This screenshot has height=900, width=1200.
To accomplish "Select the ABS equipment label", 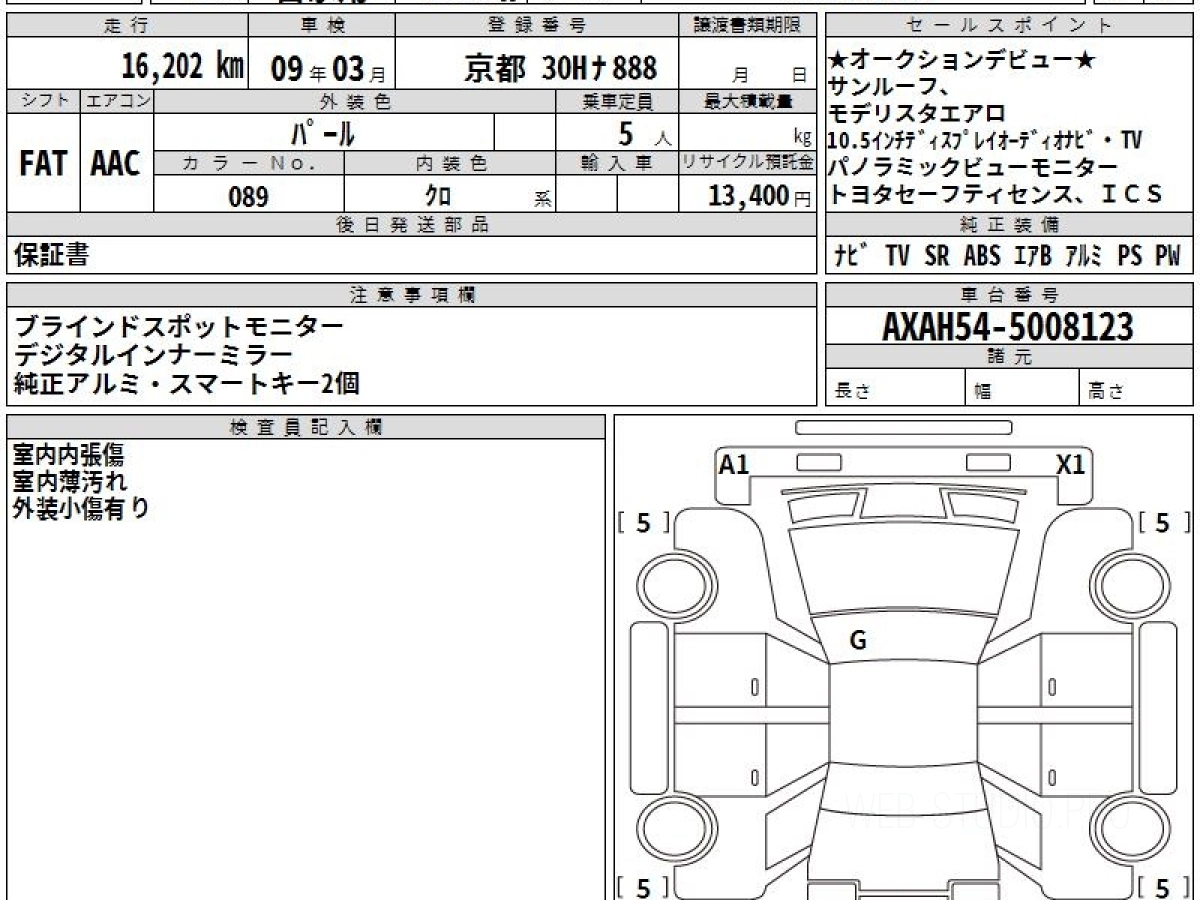I will pyautogui.click(x=982, y=256).
